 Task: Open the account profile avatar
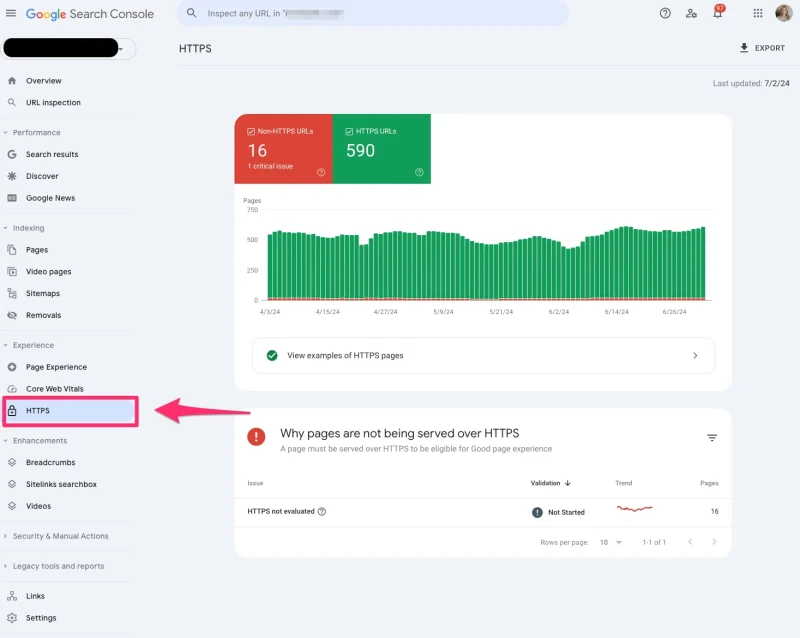coord(783,13)
